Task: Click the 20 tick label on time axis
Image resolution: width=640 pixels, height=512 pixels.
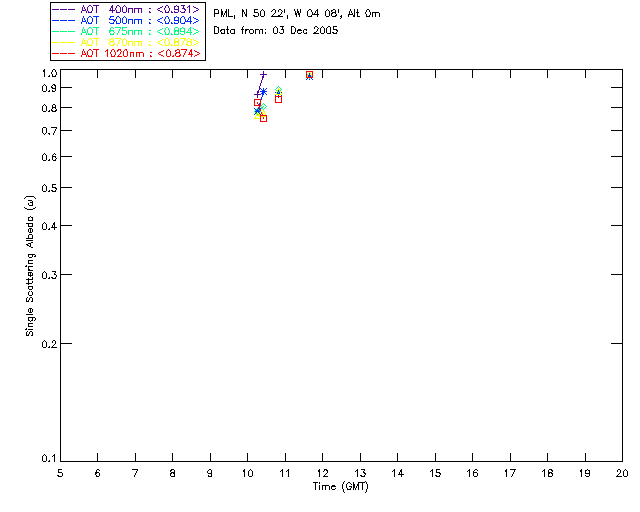Action: [622, 472]
